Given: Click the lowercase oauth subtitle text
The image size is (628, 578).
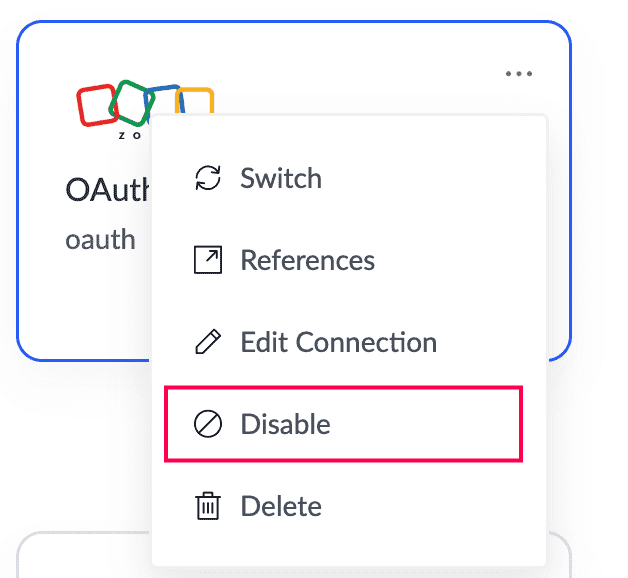Looking at the screenshot, I should tap(100, 240).
